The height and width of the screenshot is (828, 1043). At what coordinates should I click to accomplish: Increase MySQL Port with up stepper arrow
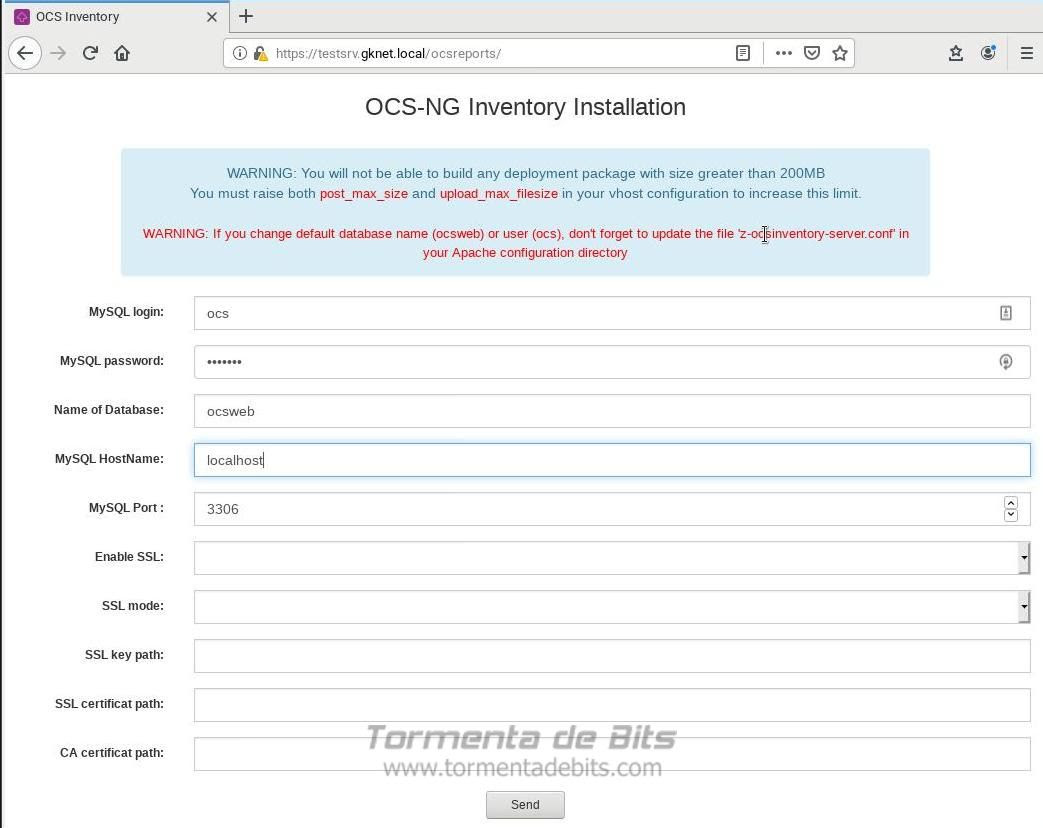point(1011,503)
